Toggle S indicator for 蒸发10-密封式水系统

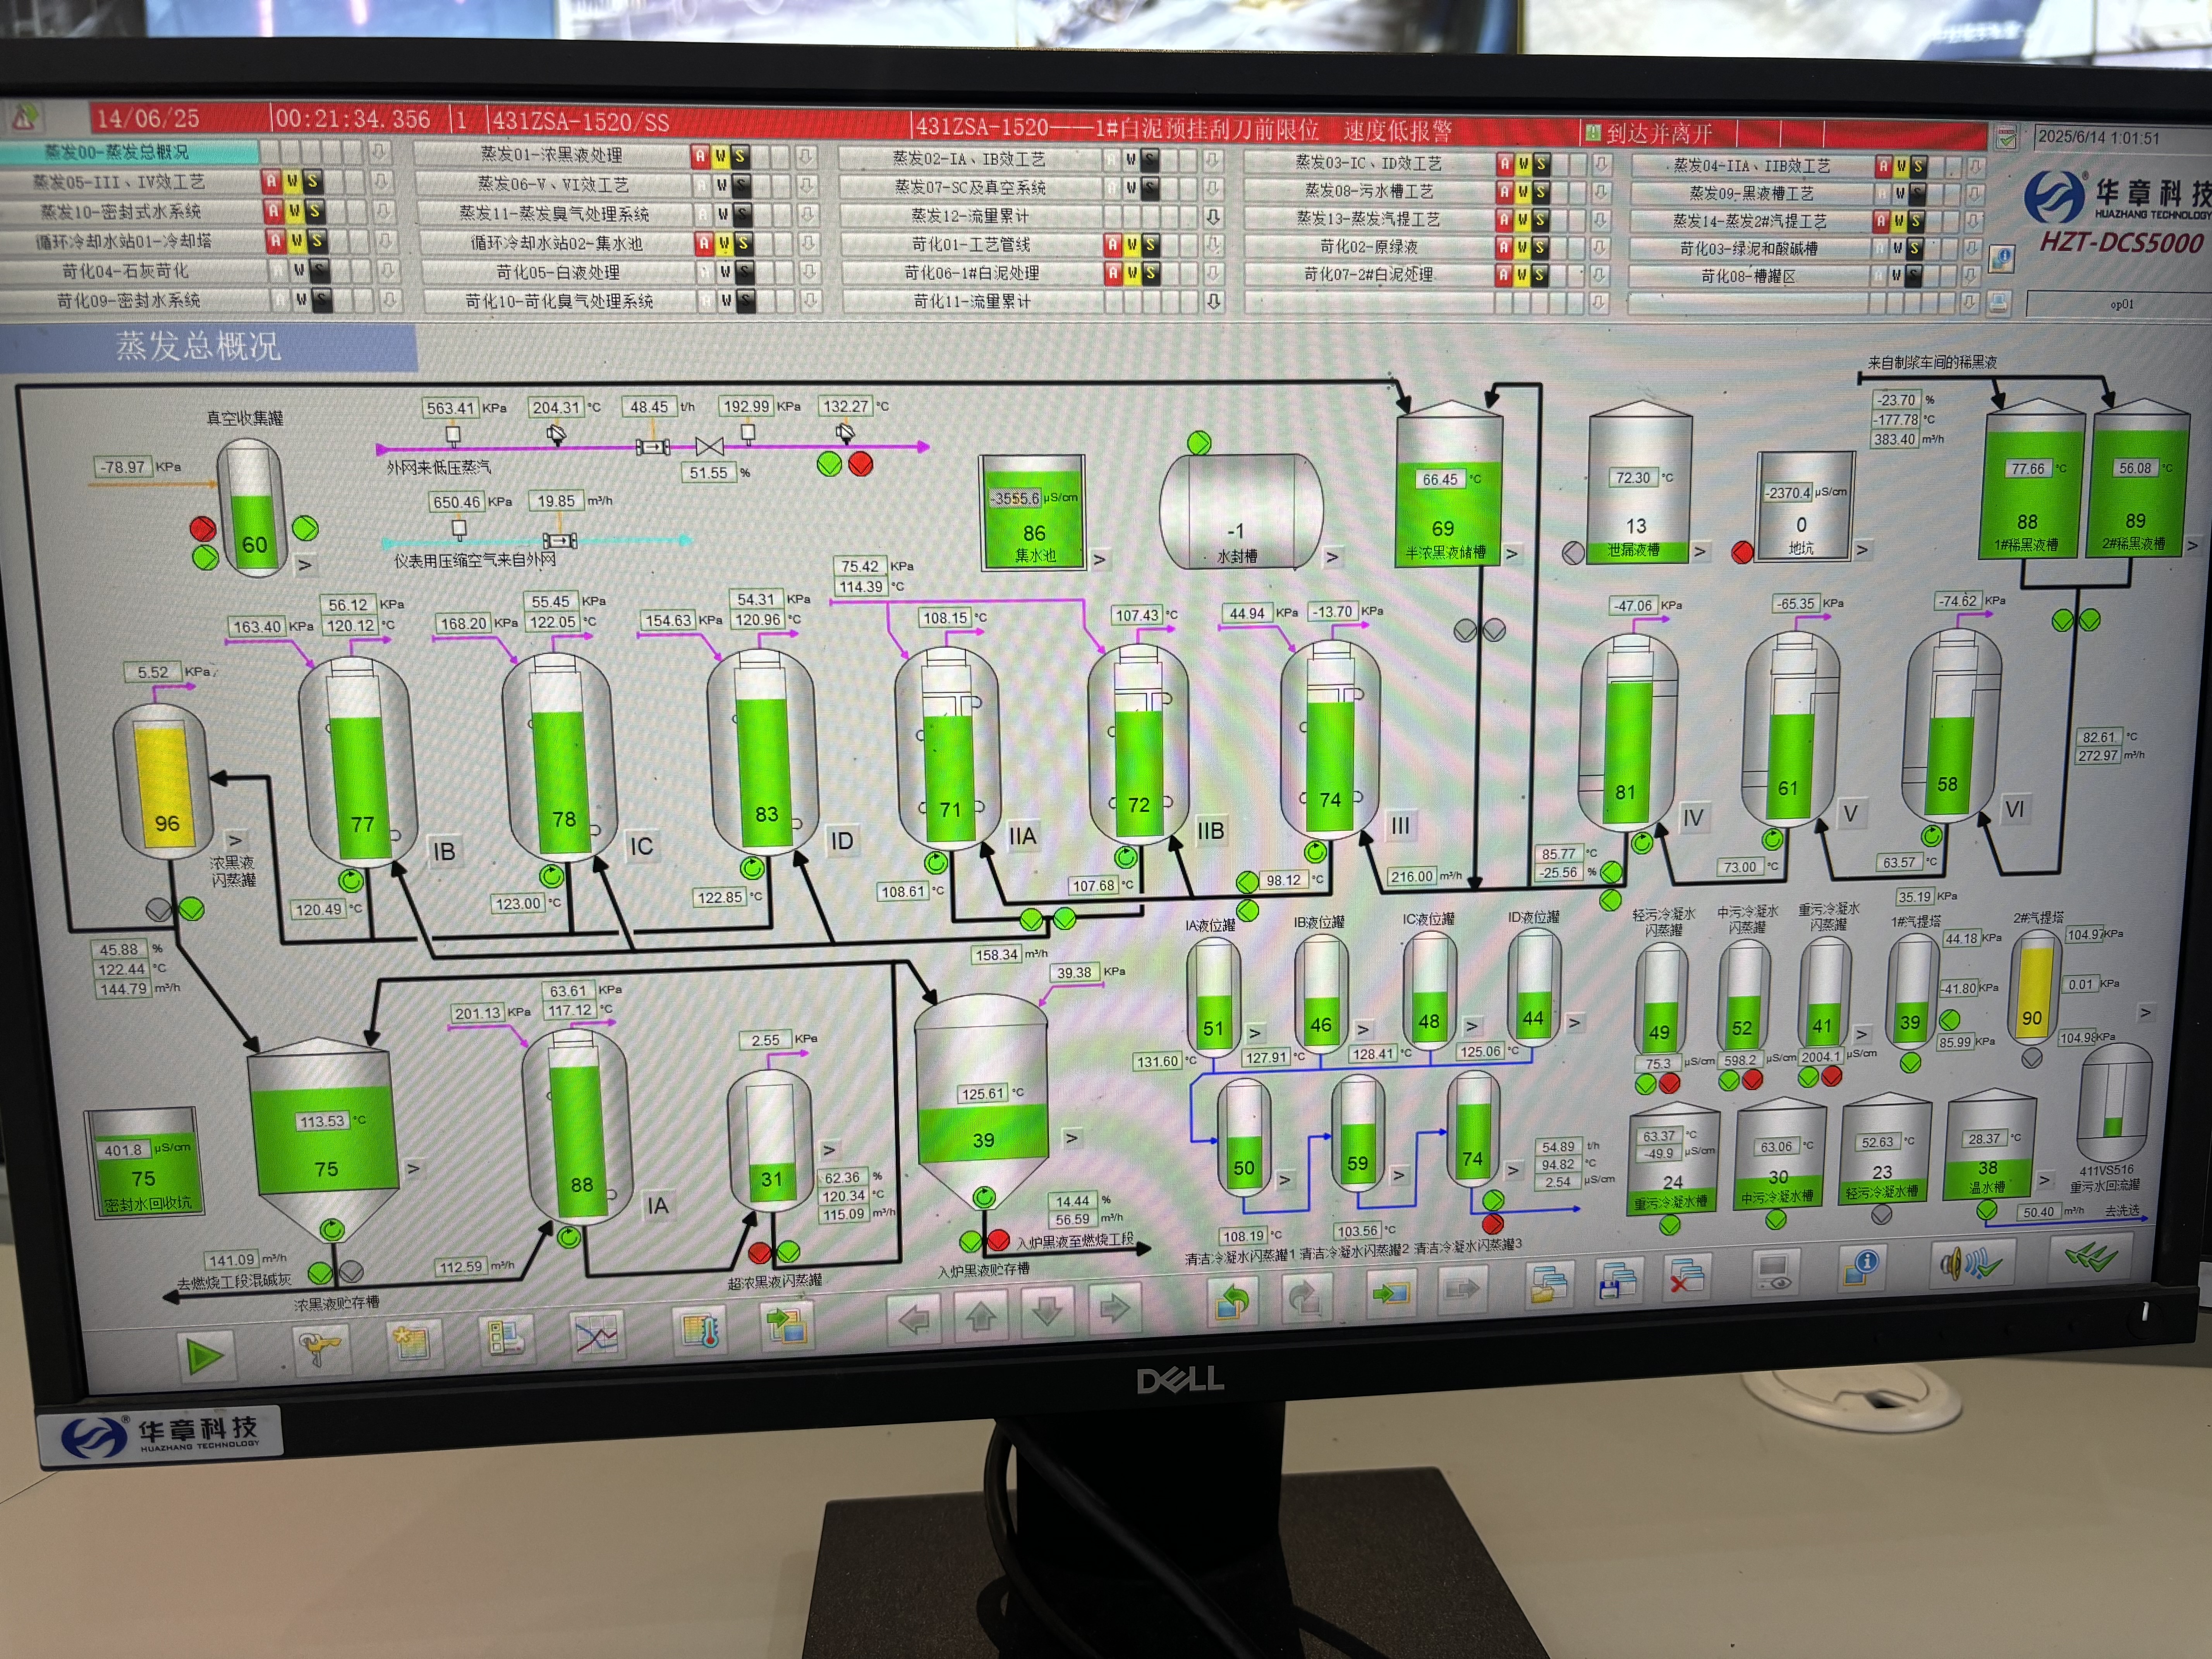314,211
